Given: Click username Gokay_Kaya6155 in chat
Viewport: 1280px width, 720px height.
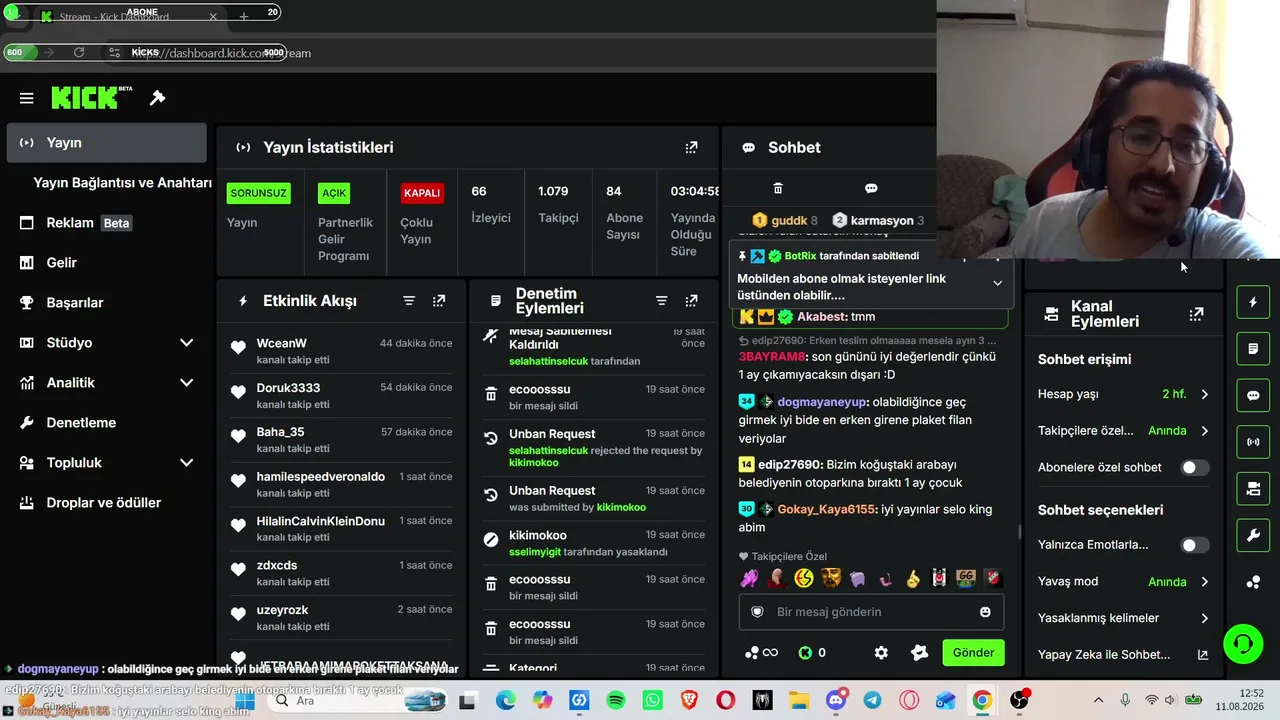Looking at the screenshot, I should [x=827, y=510].
